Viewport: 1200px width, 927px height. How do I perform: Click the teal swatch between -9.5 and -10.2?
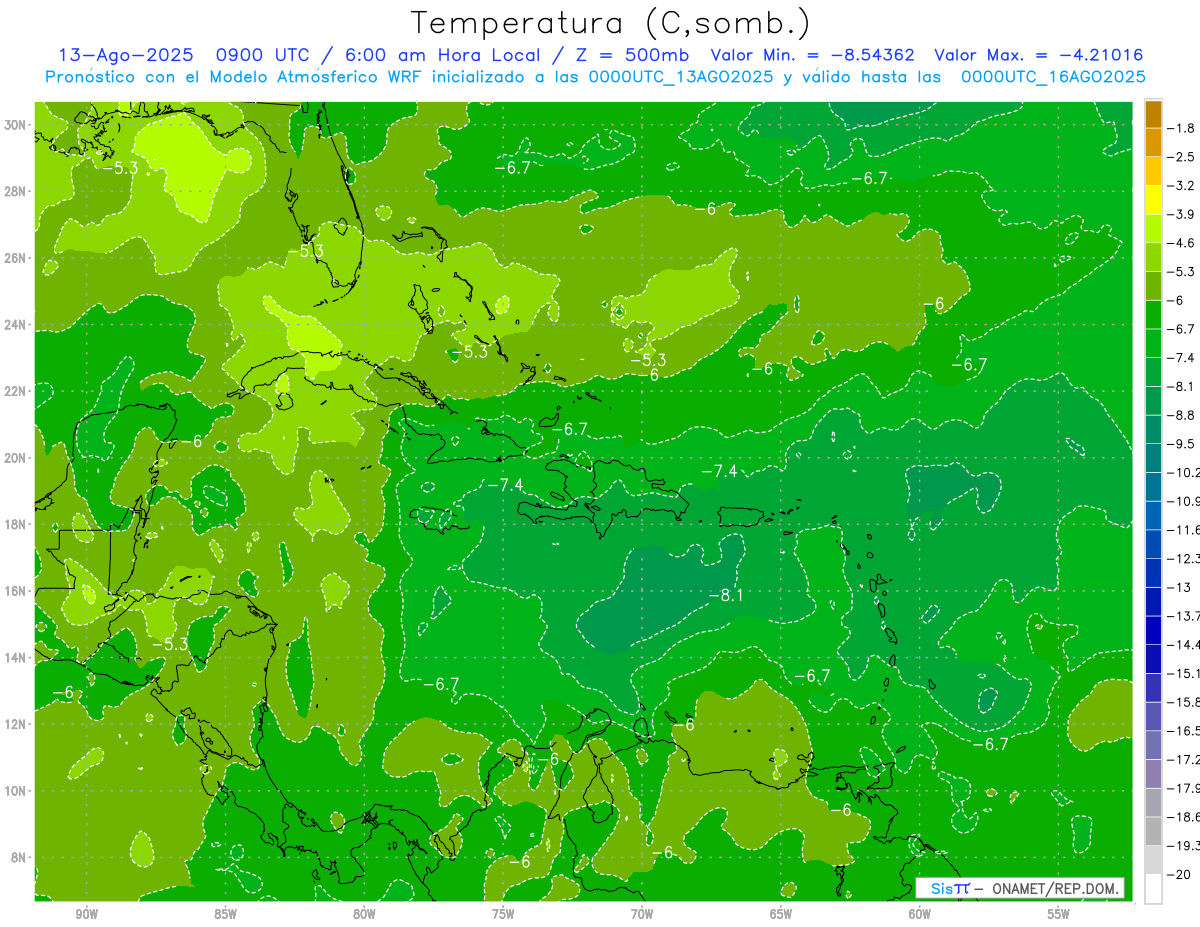[x=1153, y=457]
